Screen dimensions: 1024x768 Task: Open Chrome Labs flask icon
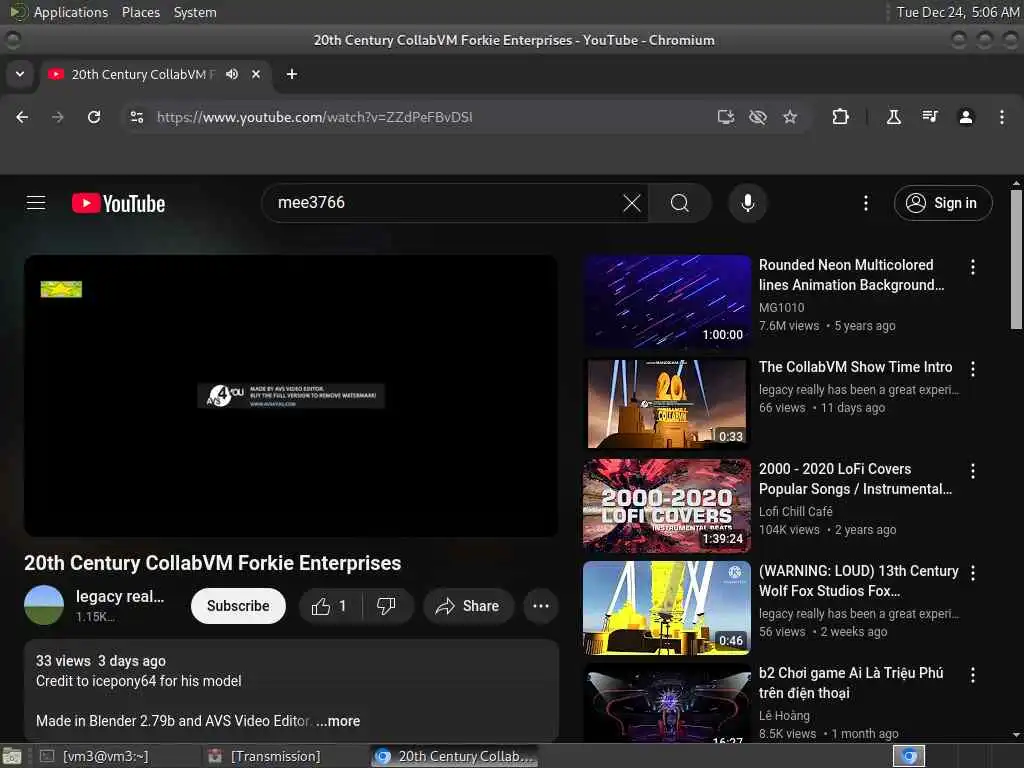893,117
